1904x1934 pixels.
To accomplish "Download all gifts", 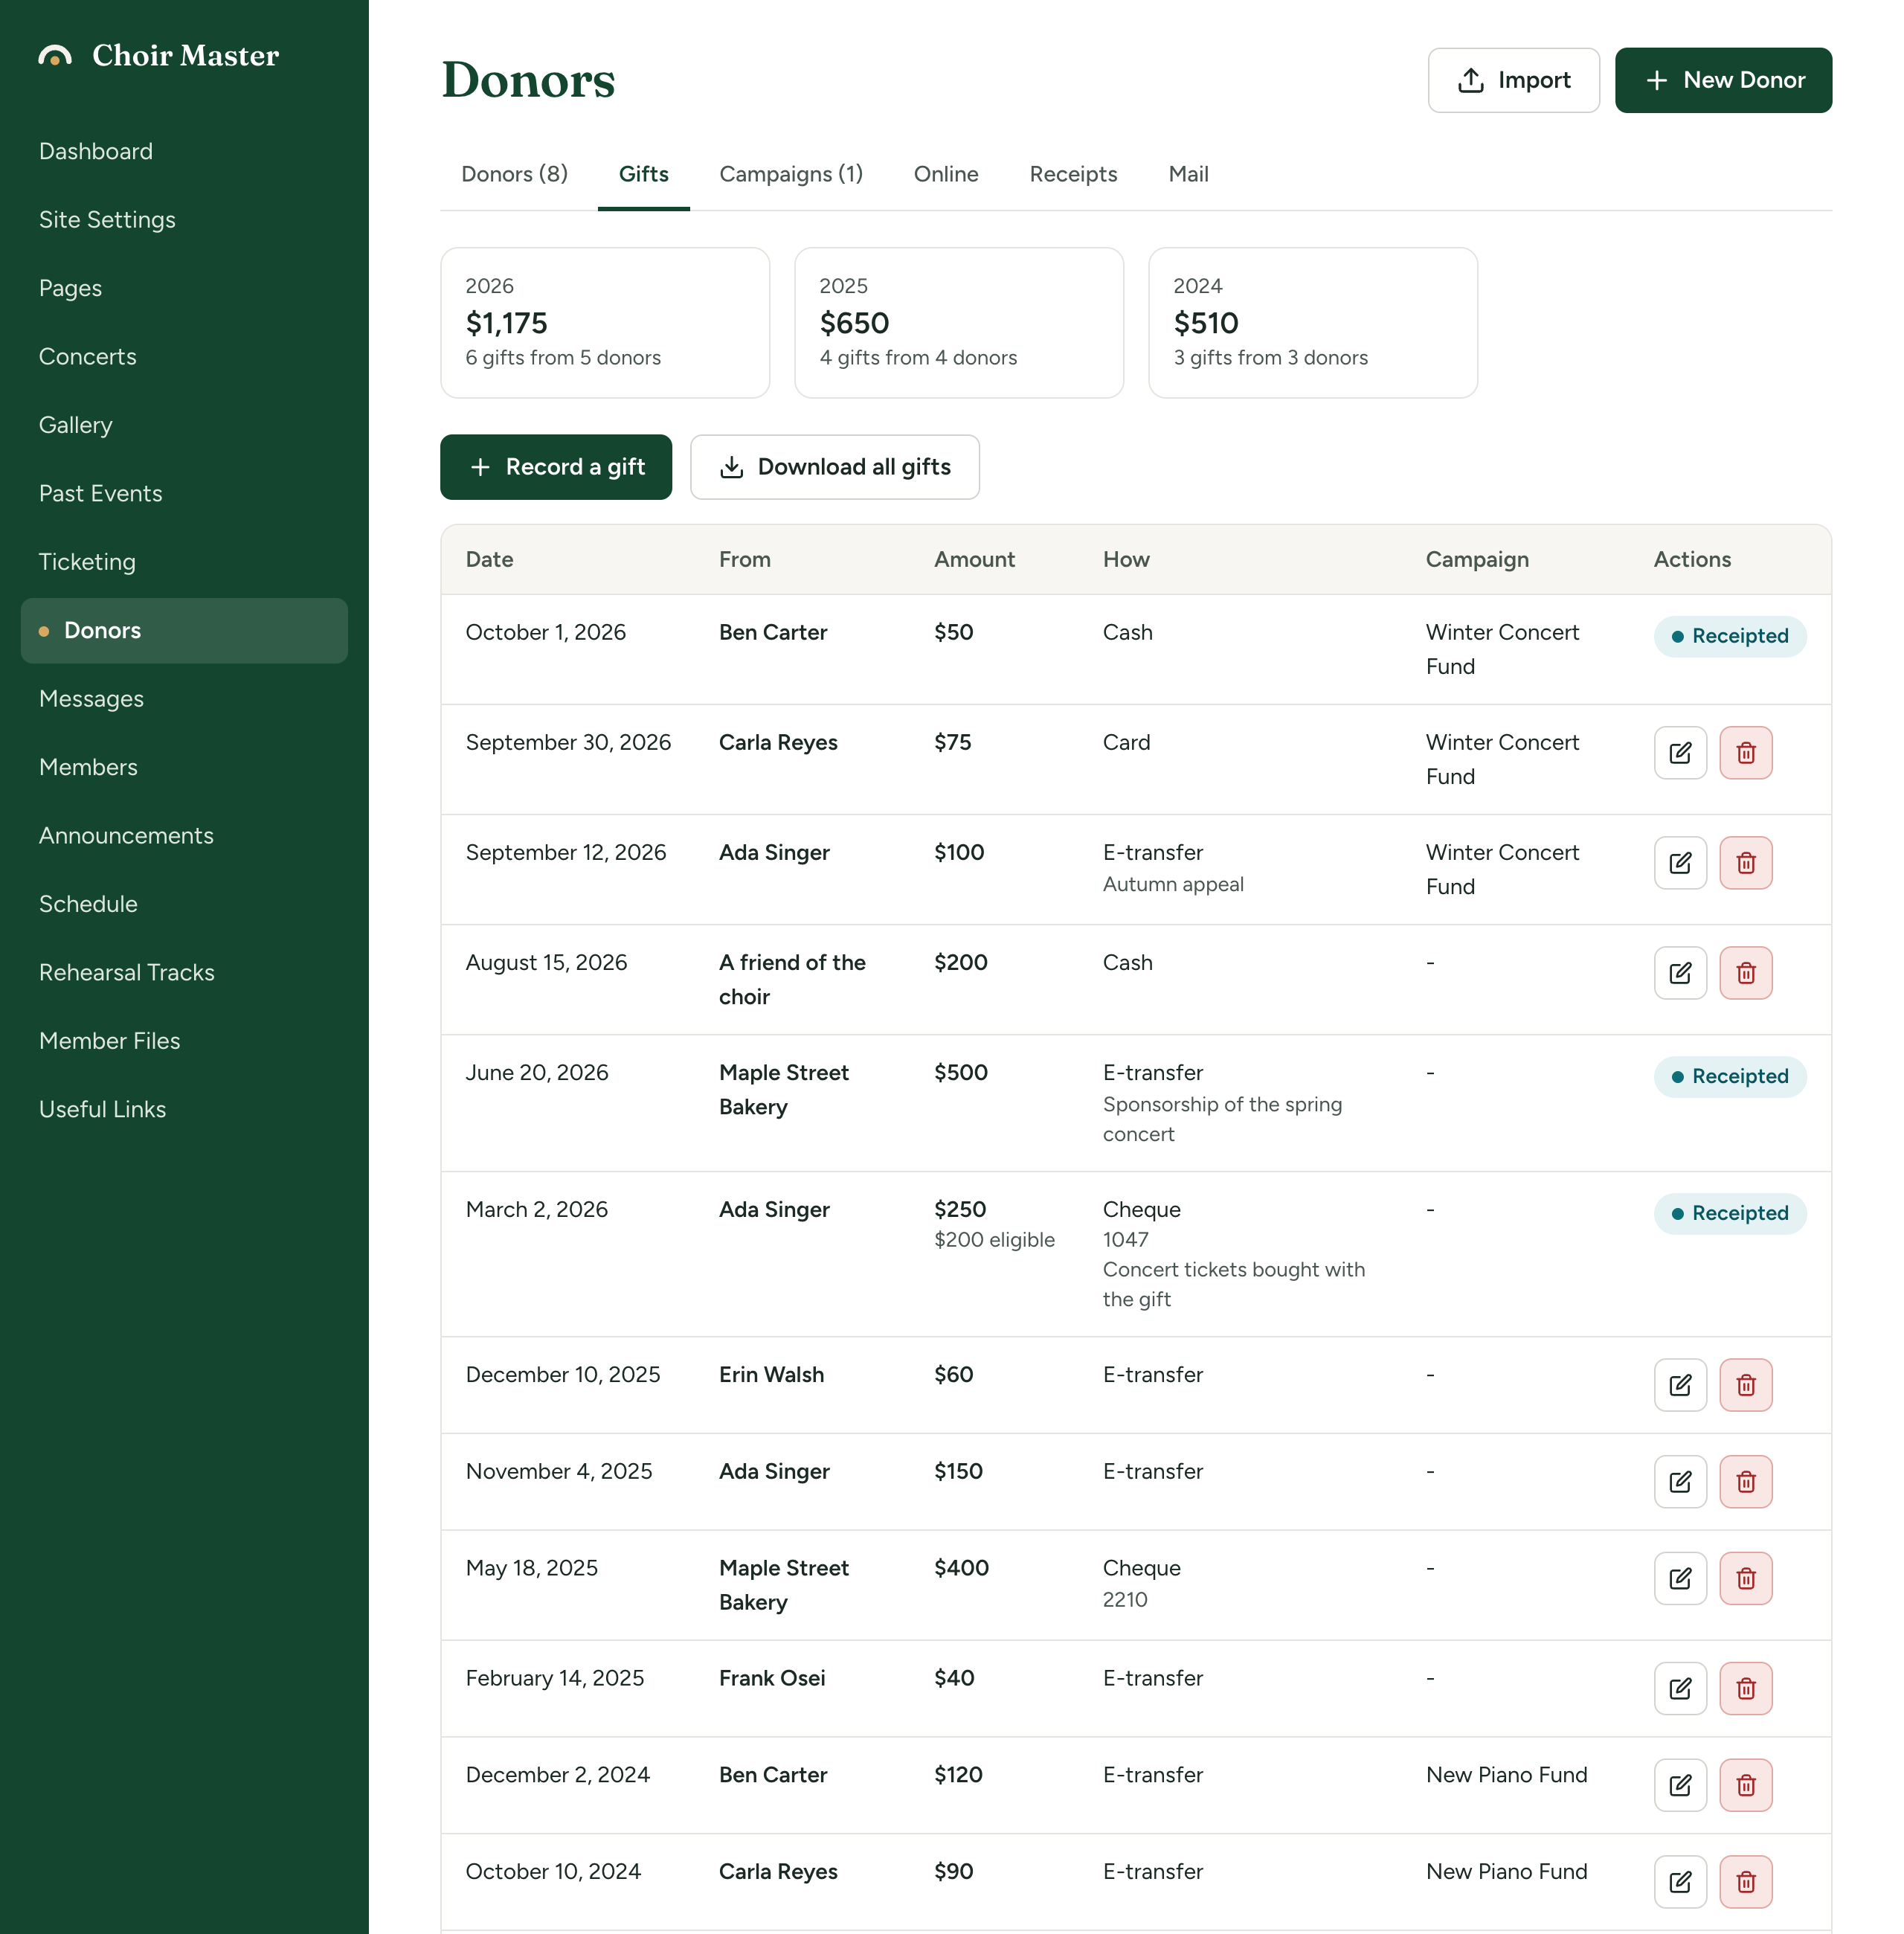I will click(834, 467).
